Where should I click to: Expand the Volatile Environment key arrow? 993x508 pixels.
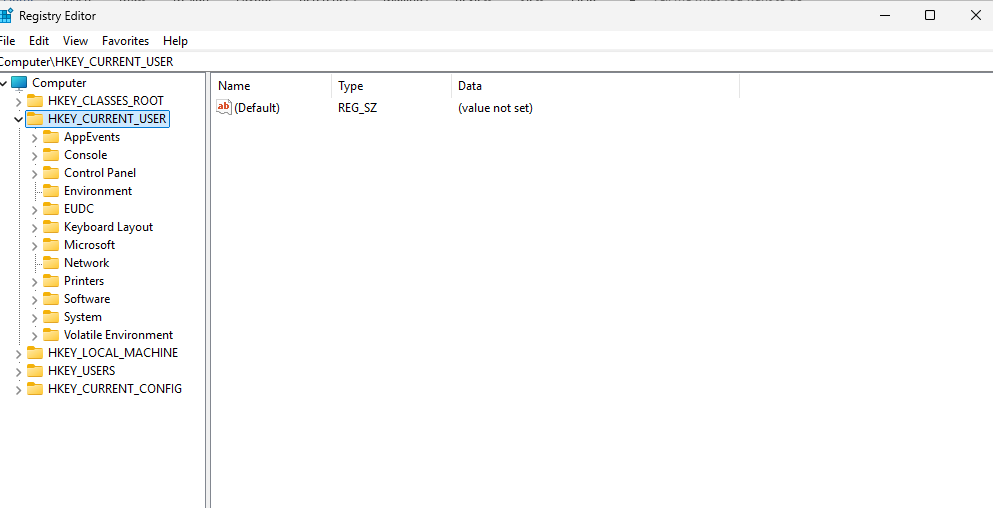coord(35,335)
